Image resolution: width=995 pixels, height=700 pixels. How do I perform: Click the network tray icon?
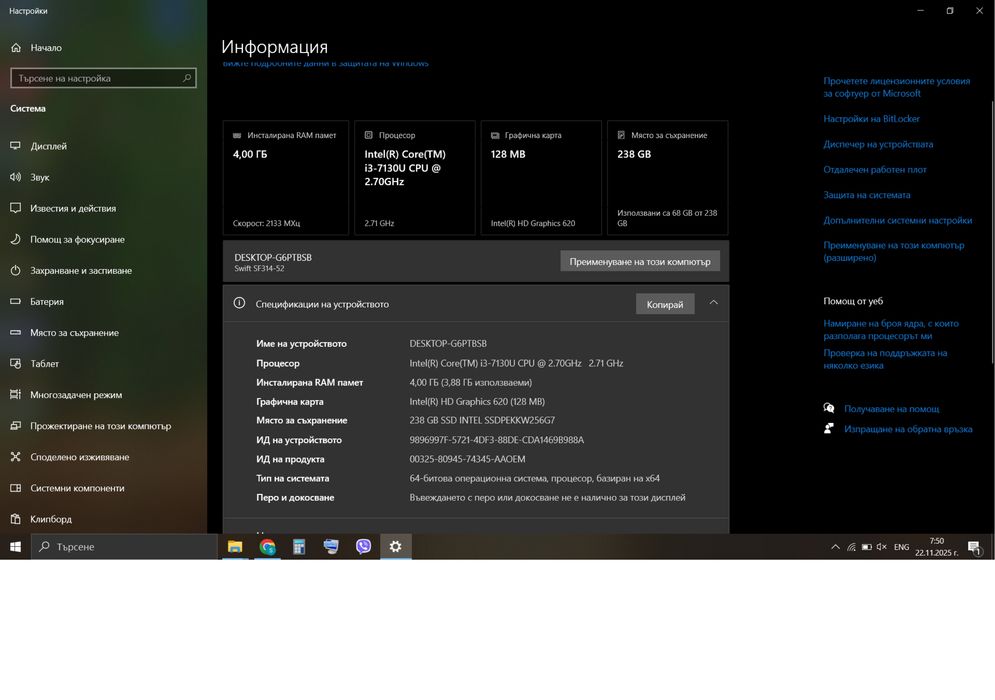[851, 547]
